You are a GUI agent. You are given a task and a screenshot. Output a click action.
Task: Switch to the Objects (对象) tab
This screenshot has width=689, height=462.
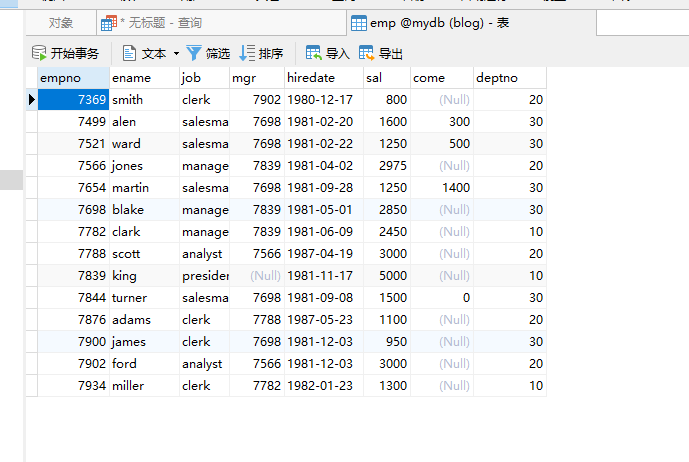tap(61, 23)
